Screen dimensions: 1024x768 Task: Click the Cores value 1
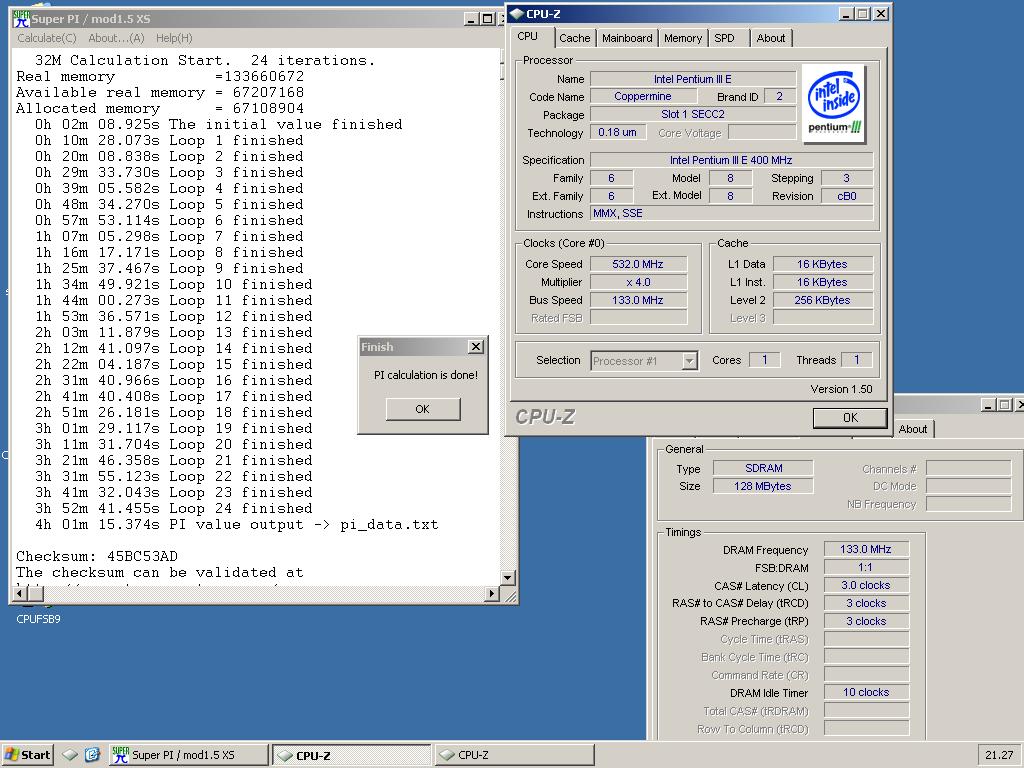tap(765, 360)
